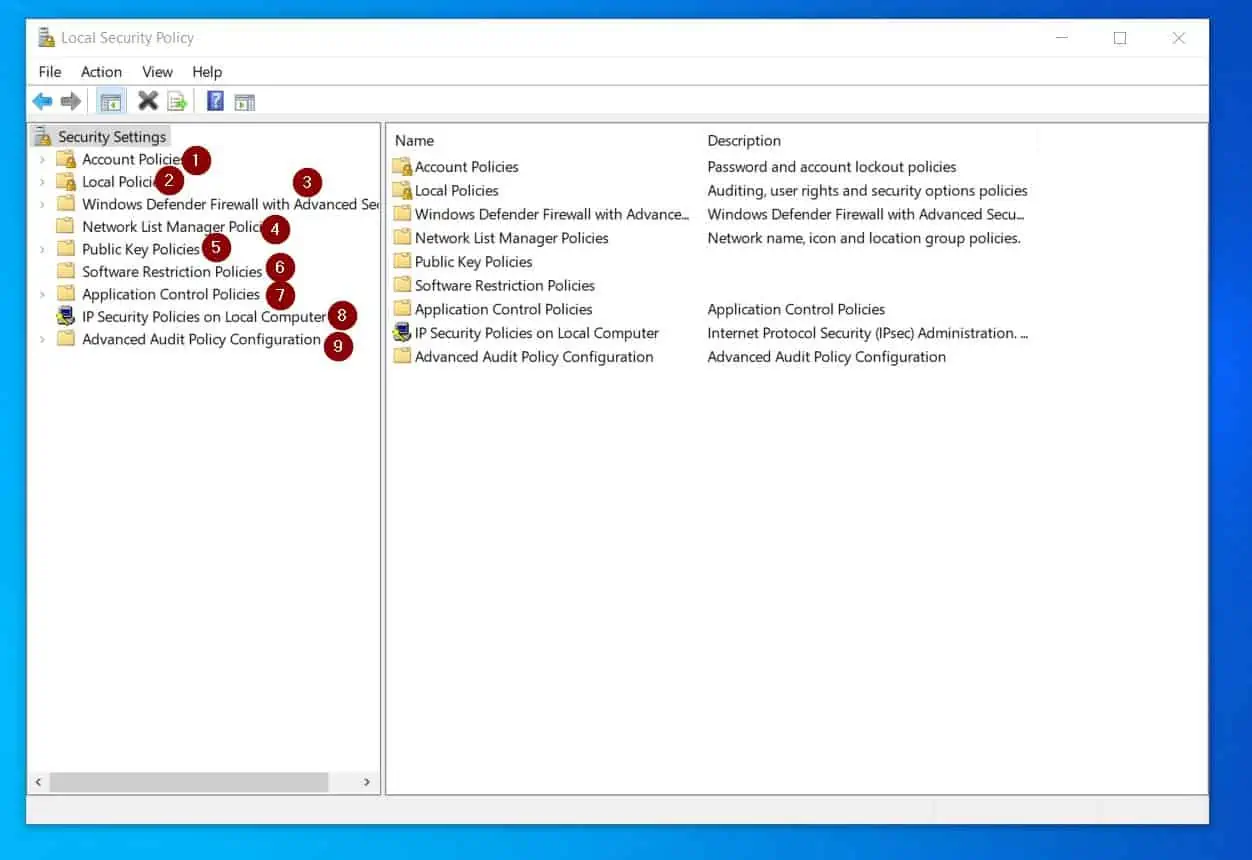The height and width of the screenshot is (860, 1252).
Task: Click "Network name, icon and location group policies."
Action: (x=864, y=238)
